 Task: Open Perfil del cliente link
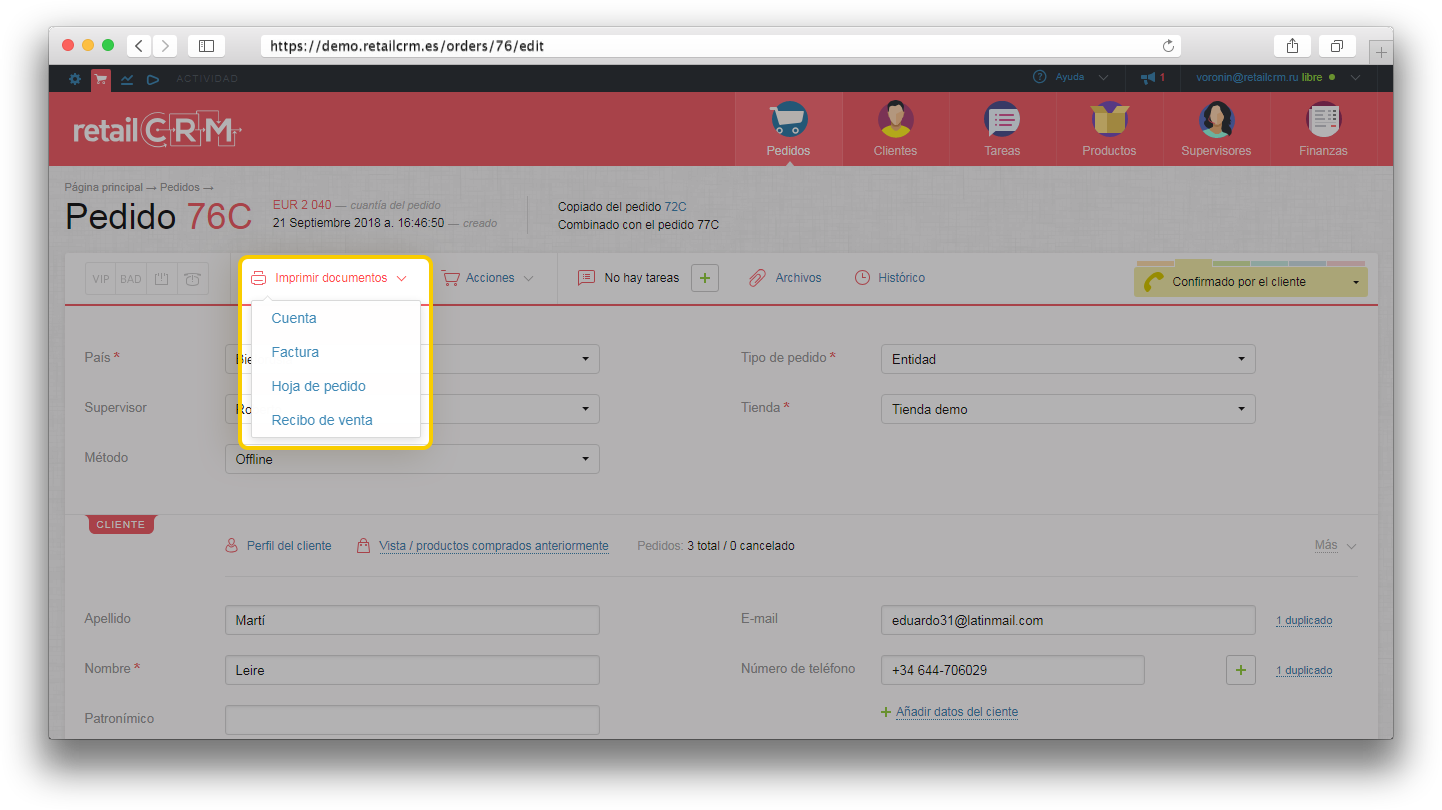(x=289, y=546)
